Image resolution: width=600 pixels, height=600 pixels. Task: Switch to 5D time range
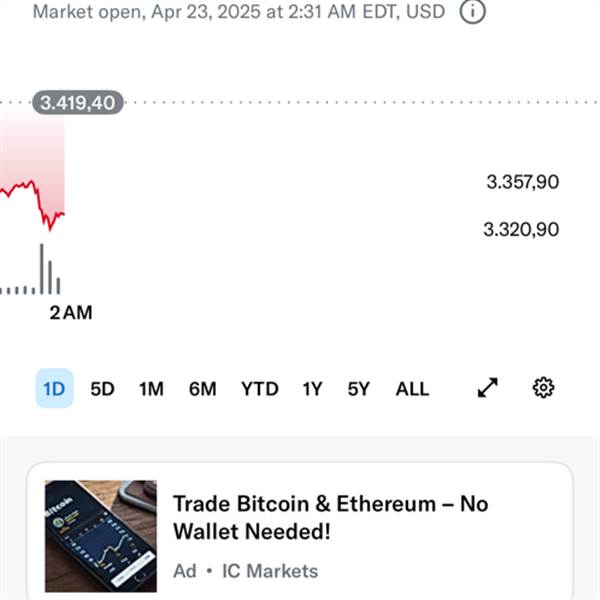[x=103, y=389]
